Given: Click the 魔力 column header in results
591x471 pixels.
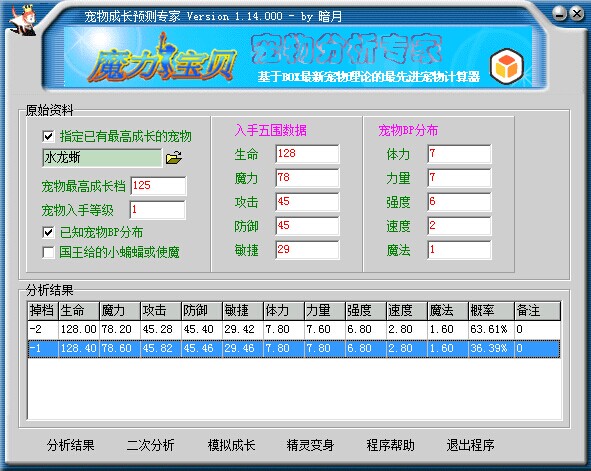Looking at the screenshot, I should click(x=120, y=311).
